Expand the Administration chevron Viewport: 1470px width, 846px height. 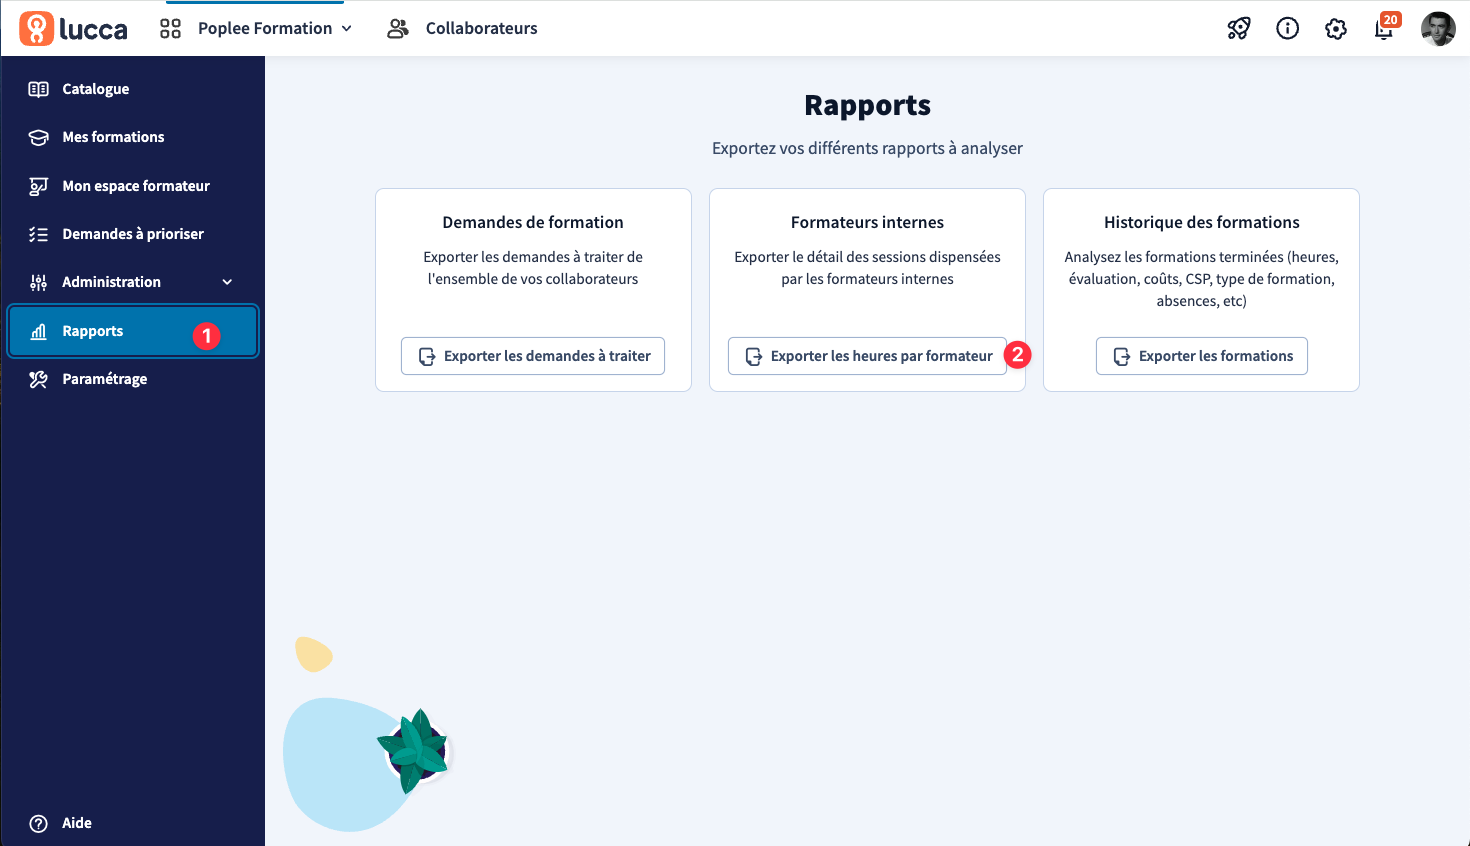tap(227, 282)
